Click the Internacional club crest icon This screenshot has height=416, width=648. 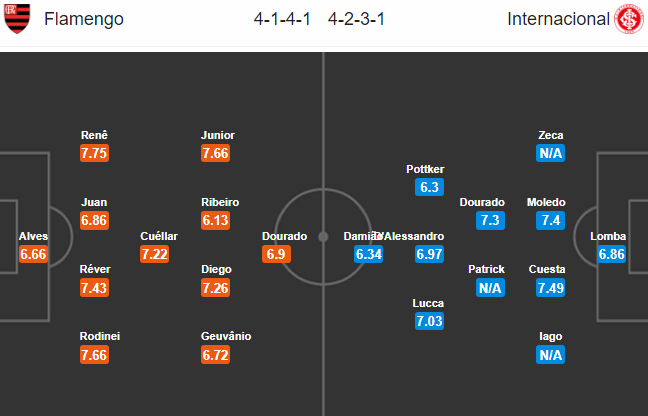pyautogui.click(x=629, y=19)
